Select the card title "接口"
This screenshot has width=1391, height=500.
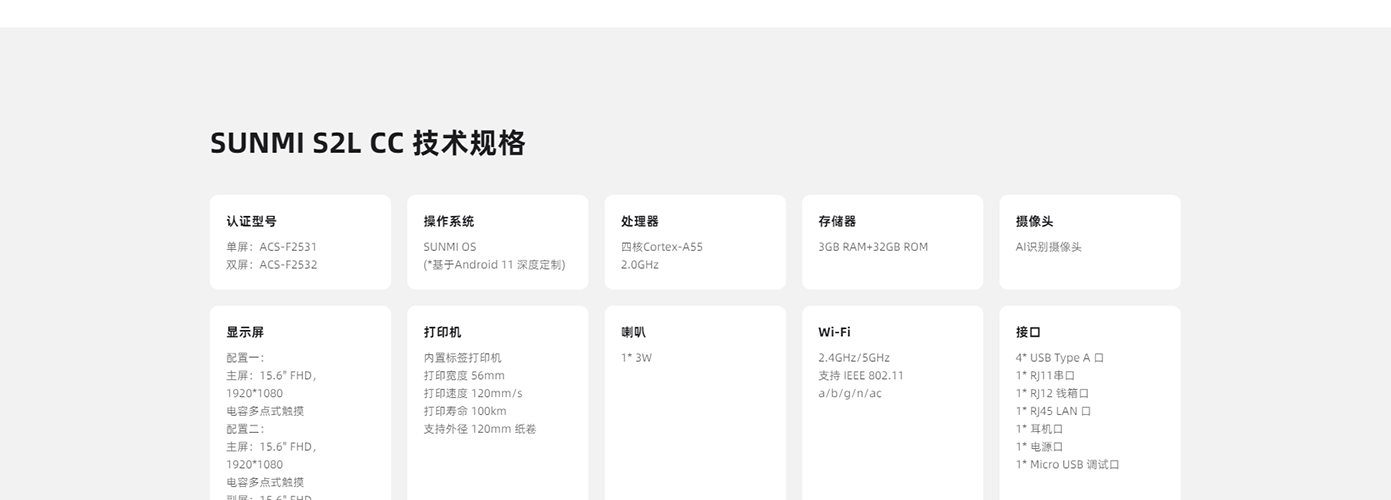pos(1028,332)
